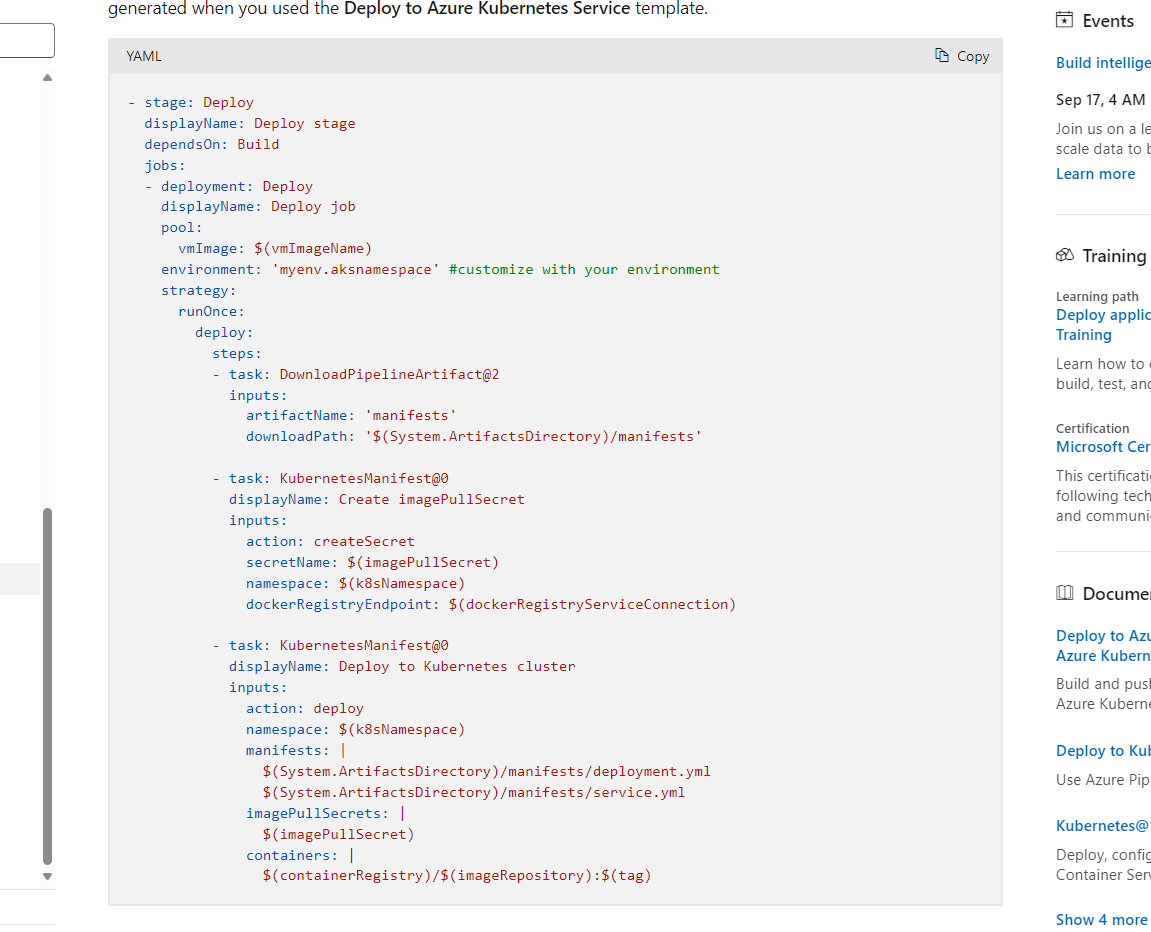Open the Deploy to Azure documentation link

click(1103, 646)
